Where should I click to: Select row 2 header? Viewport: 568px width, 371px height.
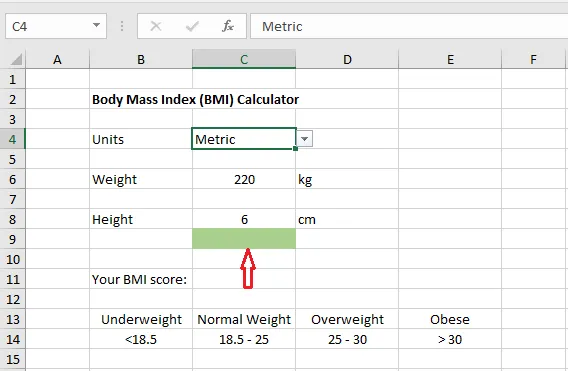[x=13, y=99]
